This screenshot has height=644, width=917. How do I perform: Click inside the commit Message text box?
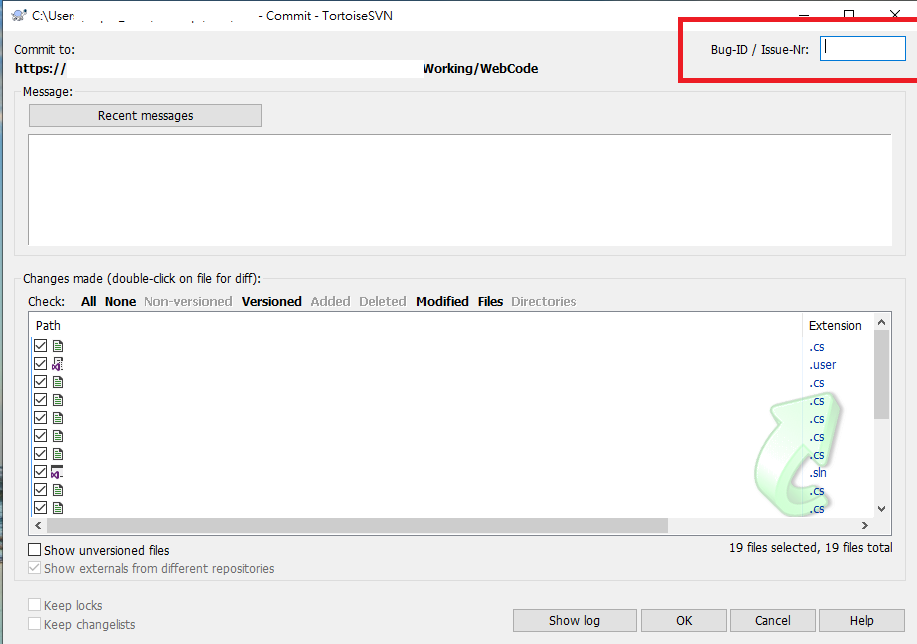click(460, 190)
